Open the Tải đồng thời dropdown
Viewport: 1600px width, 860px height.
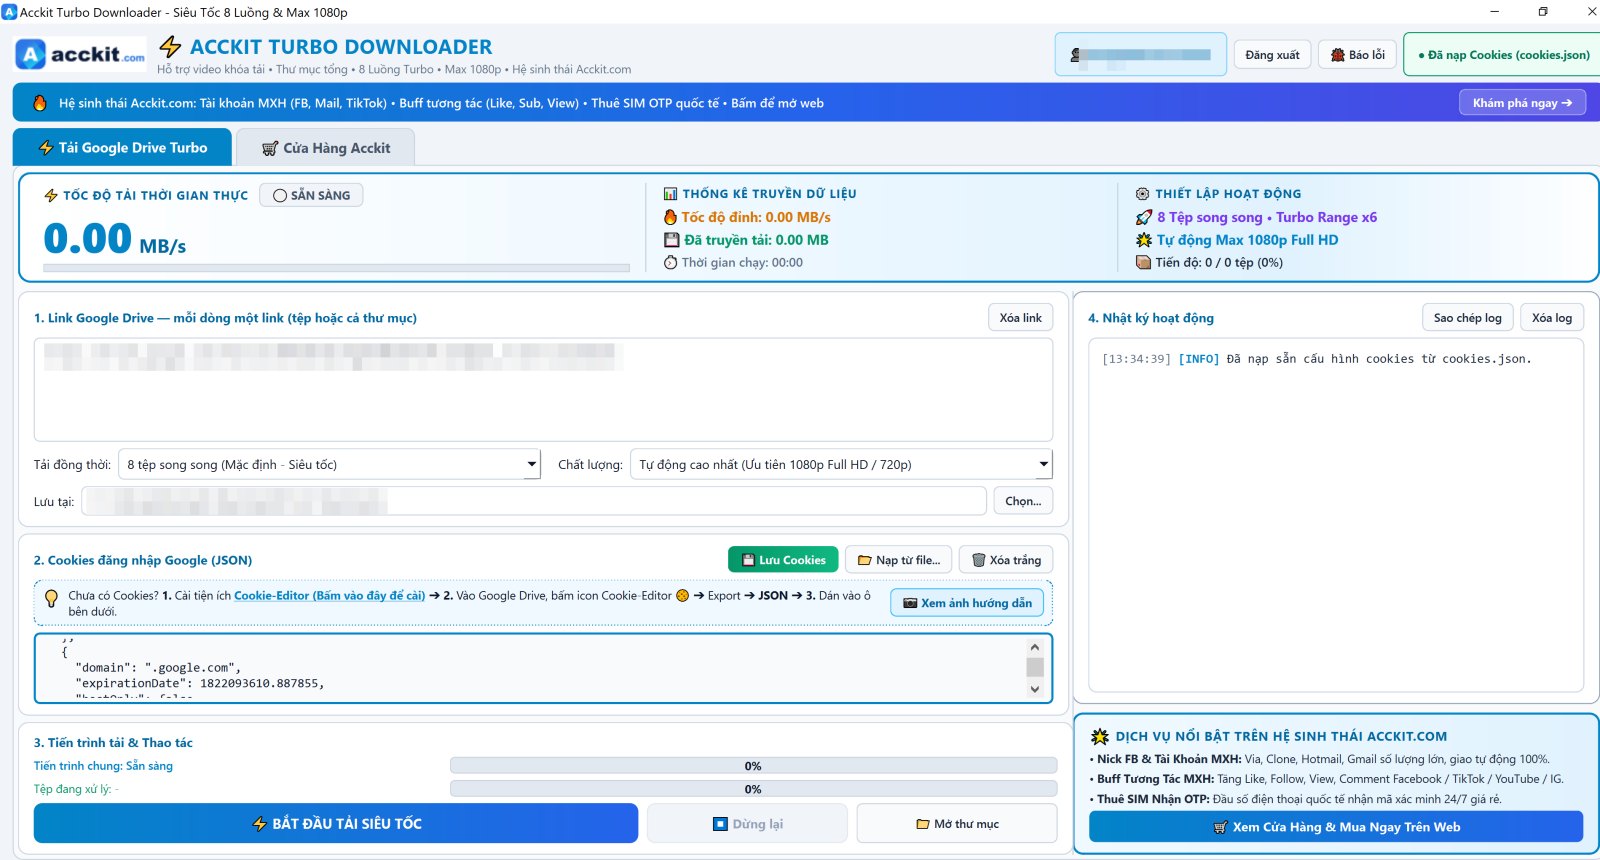pyautogui.click(x=330, y=464)
